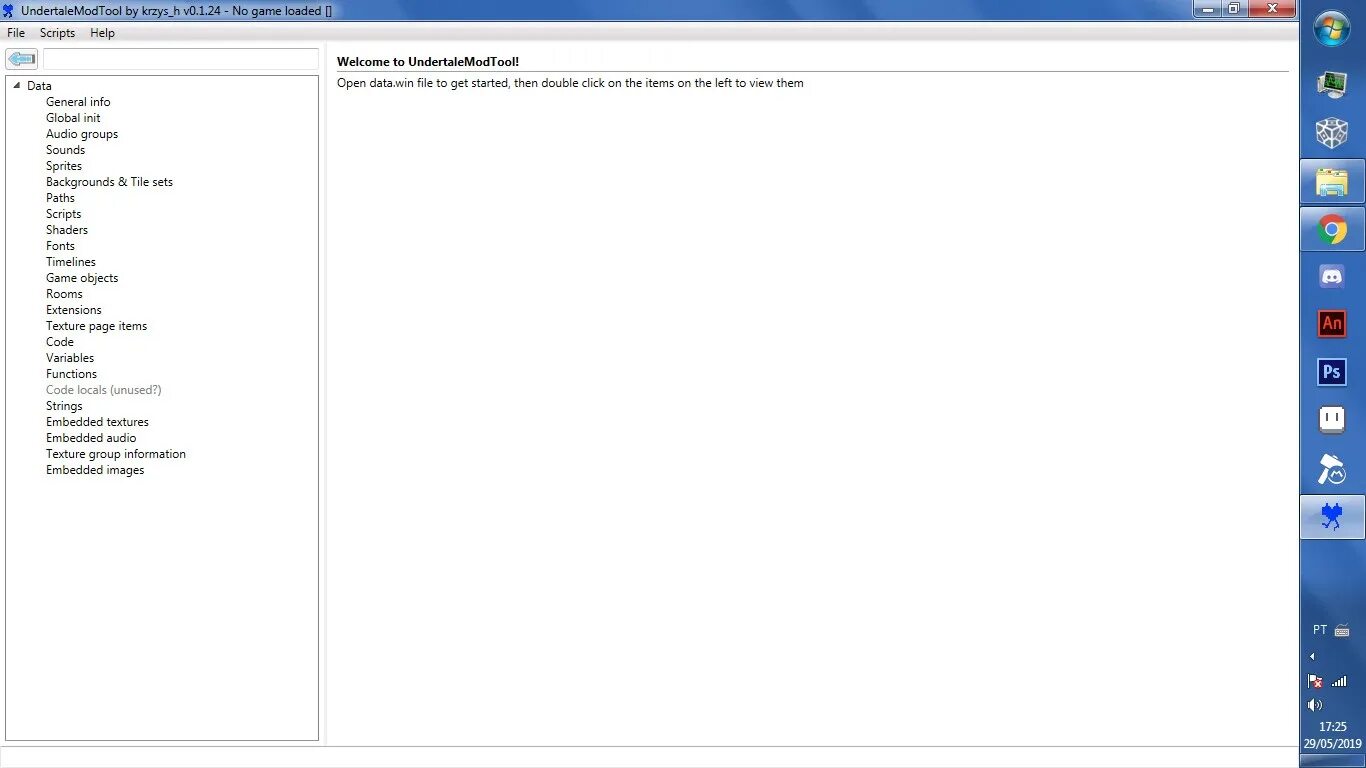
Task: Click the network signal tray icon
Action: (x=1339, y=681)
